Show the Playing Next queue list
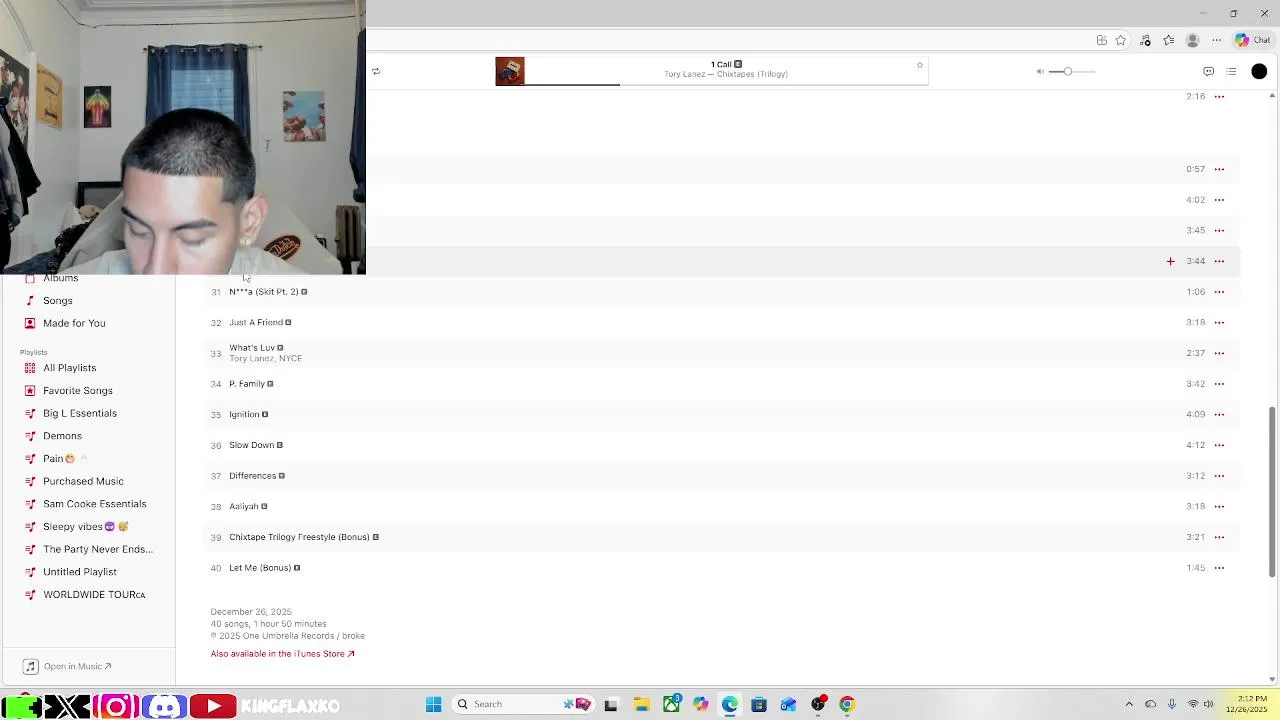This screenshot has width=1280, height=720. pos(1231,71)
